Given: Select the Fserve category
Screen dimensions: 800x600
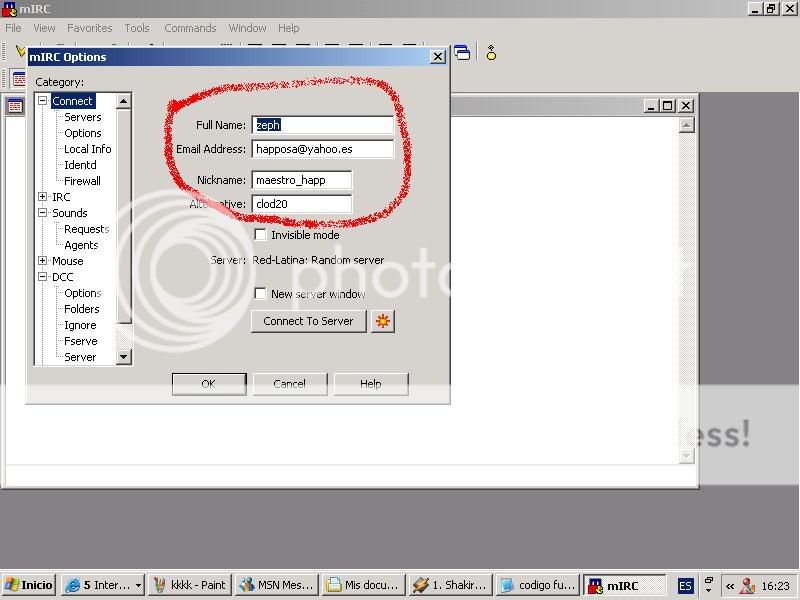Looking at the screenshot, I should (x=81, y=341).
